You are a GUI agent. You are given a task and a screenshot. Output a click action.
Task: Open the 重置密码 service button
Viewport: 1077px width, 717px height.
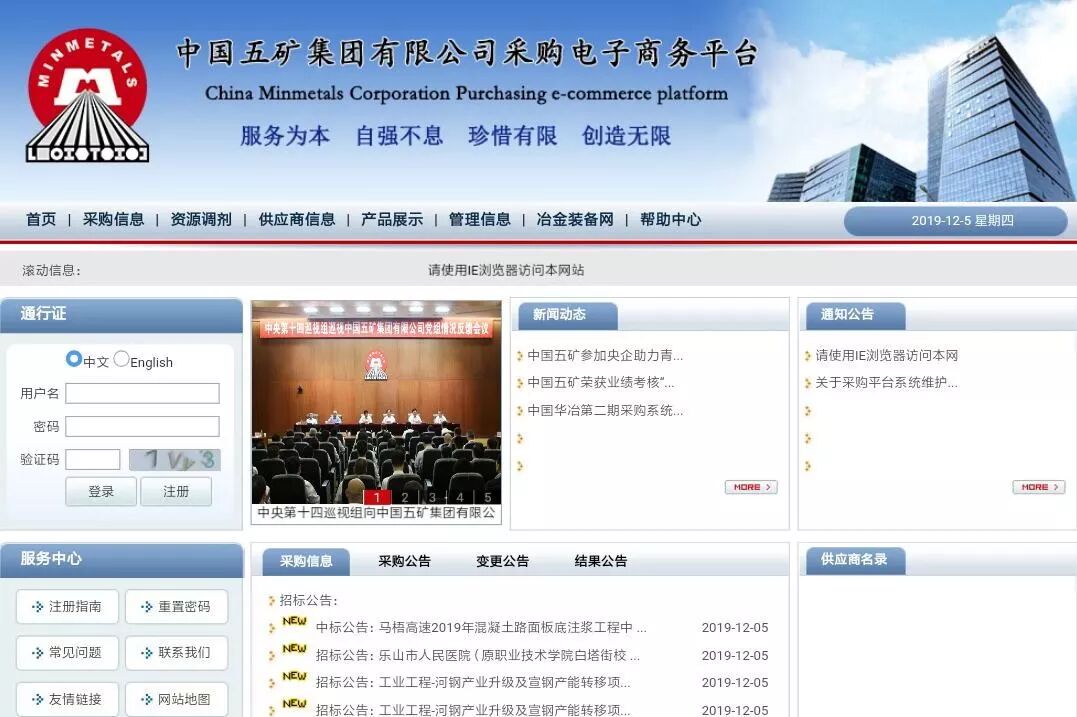177,606
